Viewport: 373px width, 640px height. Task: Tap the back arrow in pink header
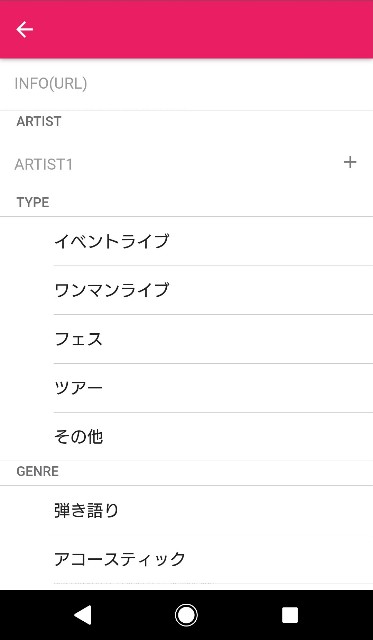(x=24, y=29)
